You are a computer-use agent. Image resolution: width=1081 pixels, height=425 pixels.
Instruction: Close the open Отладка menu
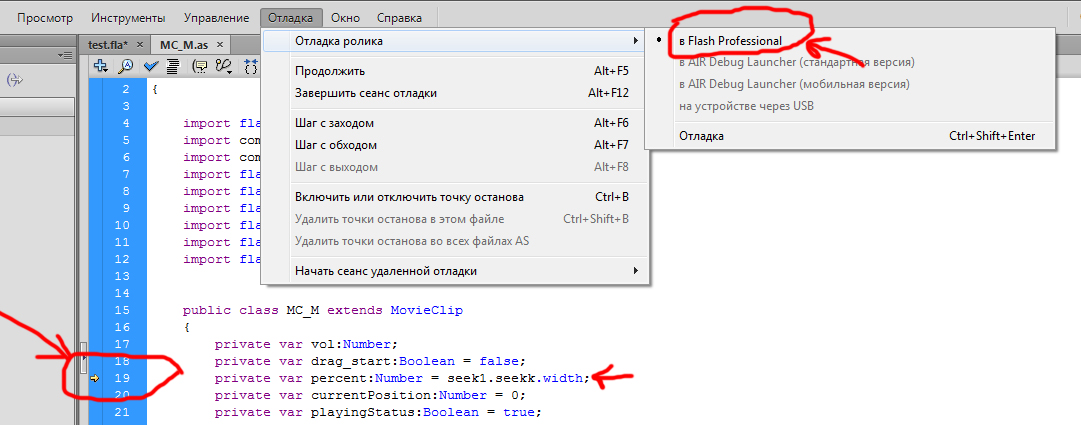[x=292, y=18]
